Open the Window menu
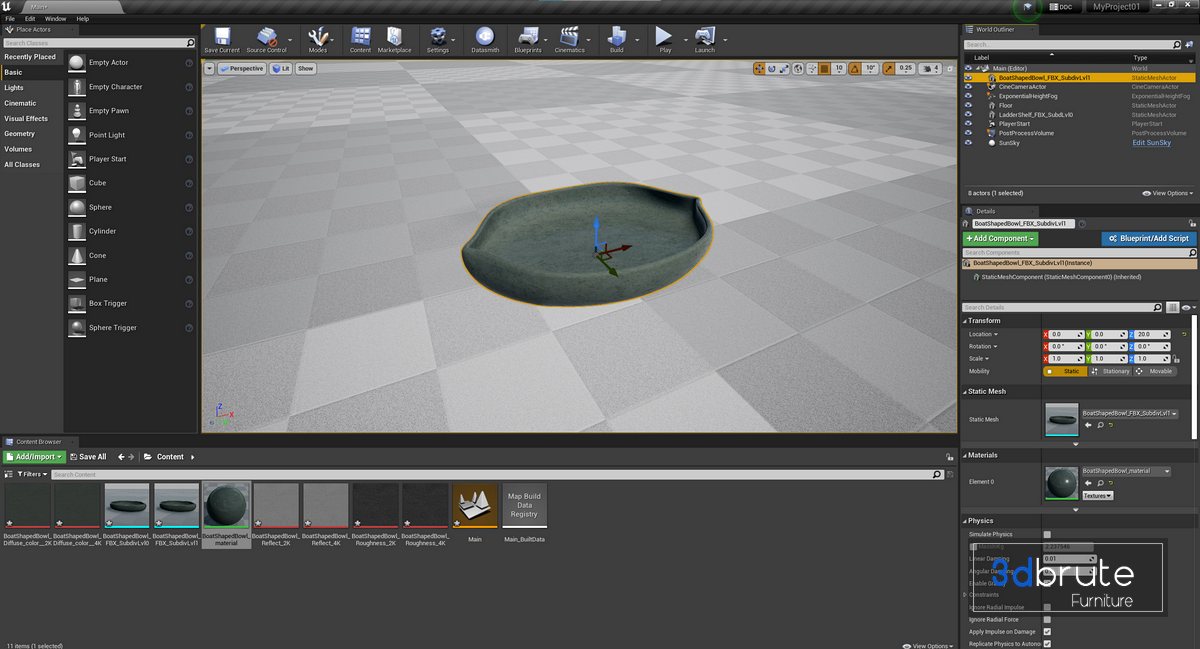Viewport: 1200px width, 649px height. click(56, 19)
